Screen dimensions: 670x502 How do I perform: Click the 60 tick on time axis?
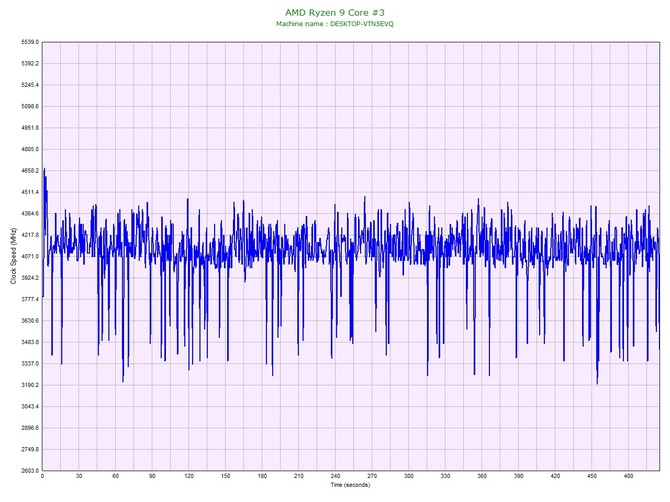tap(115, 476)
